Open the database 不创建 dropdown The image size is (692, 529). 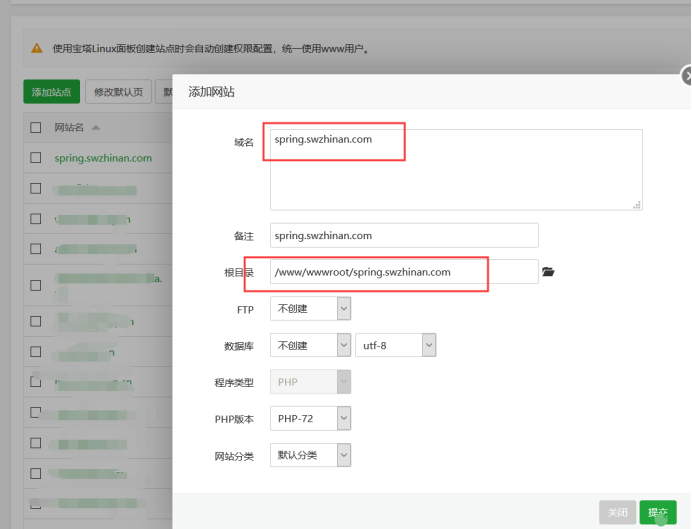[x=311, y=346]
